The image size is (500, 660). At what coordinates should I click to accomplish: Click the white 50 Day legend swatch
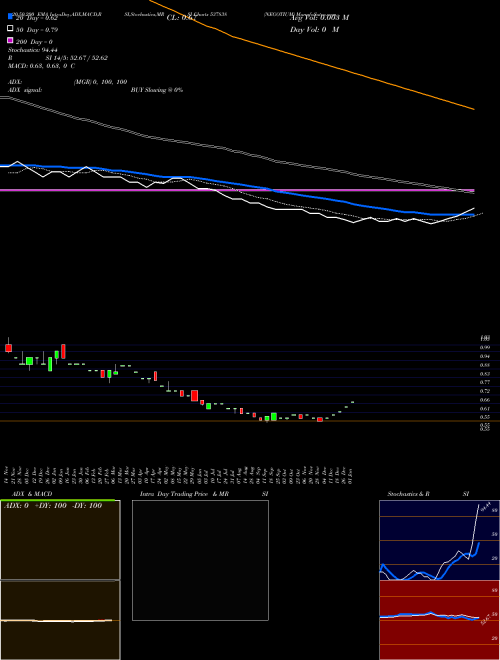(x=10, y=29)
